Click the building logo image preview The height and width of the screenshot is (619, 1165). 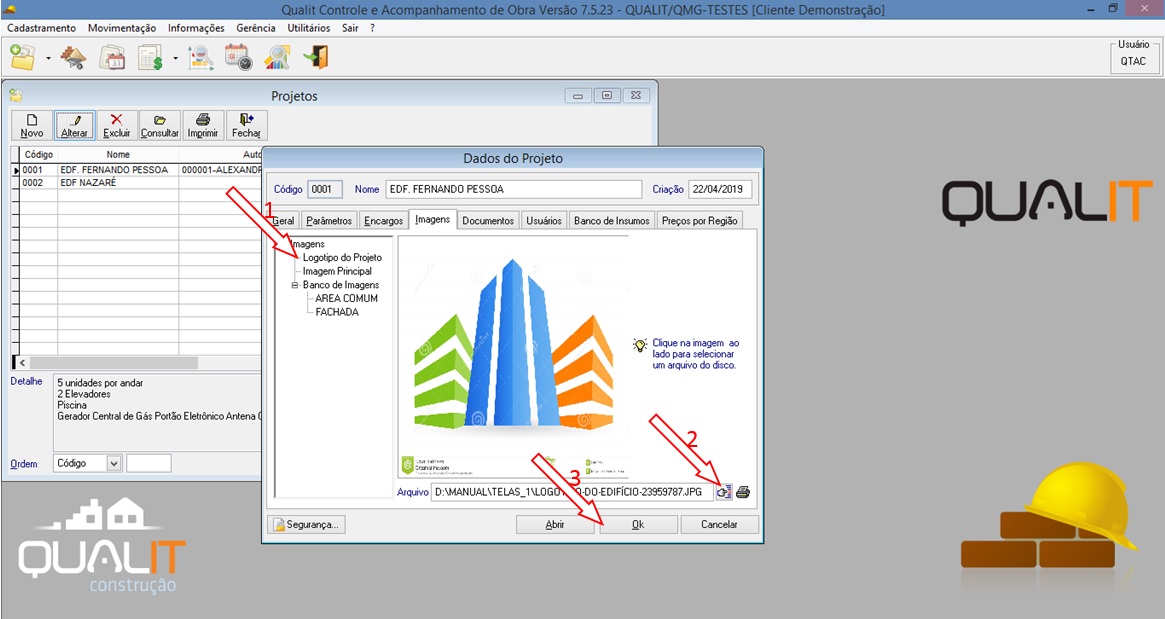[x=513, y=356]
